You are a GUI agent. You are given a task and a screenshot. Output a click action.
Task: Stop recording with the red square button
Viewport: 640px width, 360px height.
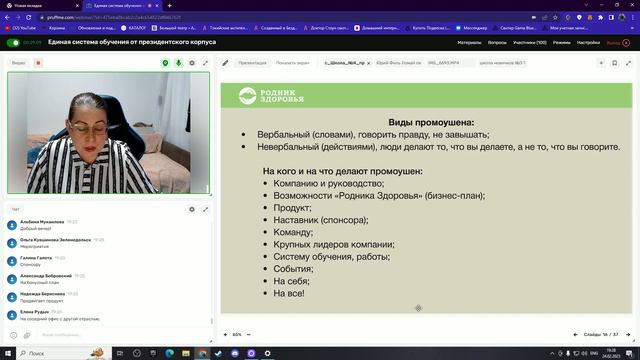[x=38, y=63]
